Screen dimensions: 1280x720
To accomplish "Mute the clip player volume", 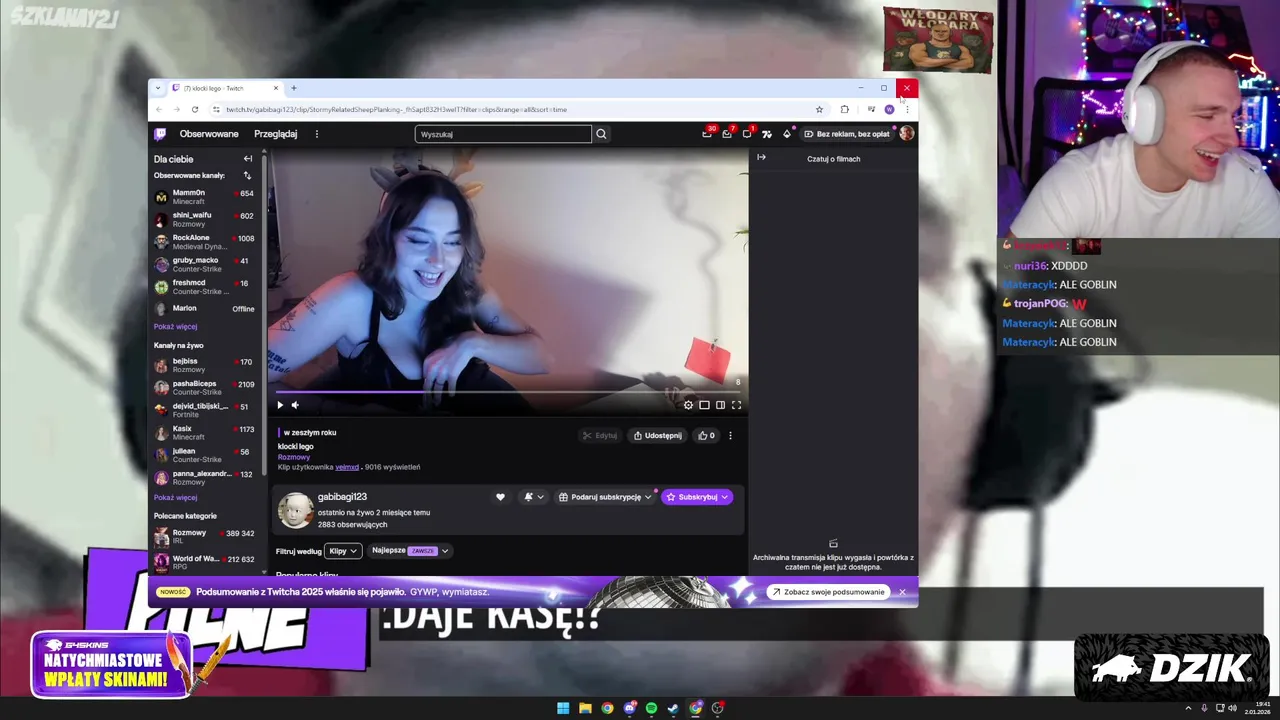I will click(x=295, y=405).
